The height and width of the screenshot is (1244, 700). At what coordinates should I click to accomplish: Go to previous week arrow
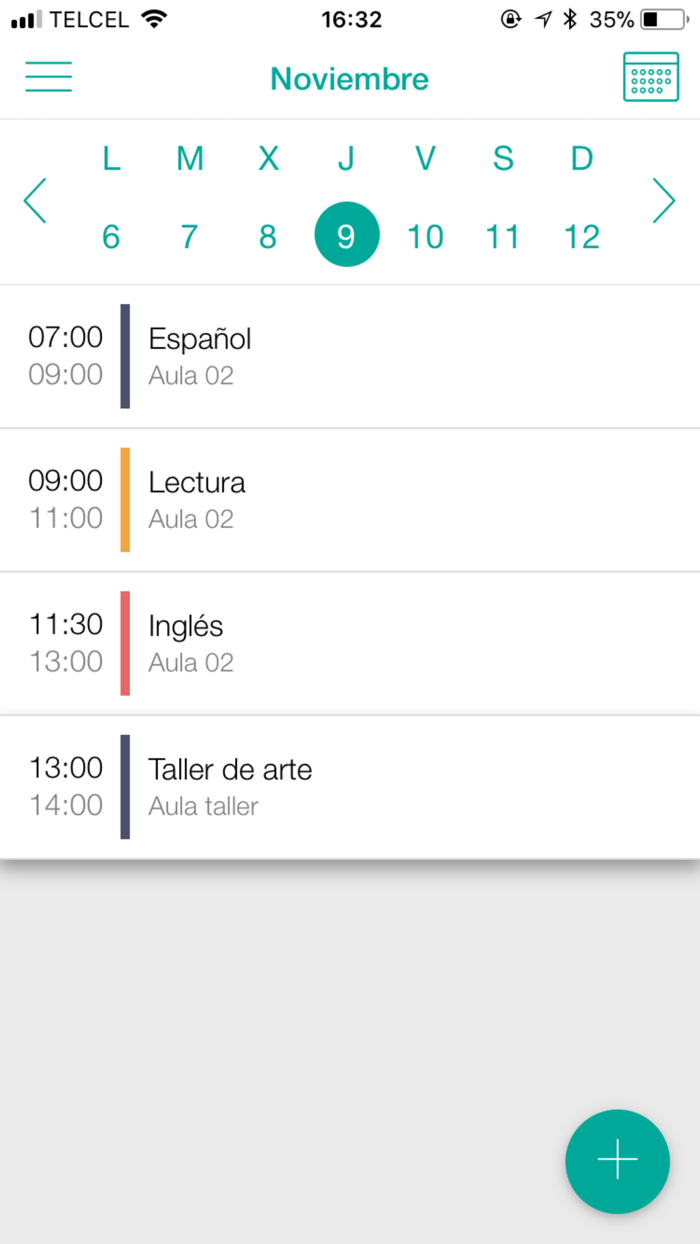(35, 200)
